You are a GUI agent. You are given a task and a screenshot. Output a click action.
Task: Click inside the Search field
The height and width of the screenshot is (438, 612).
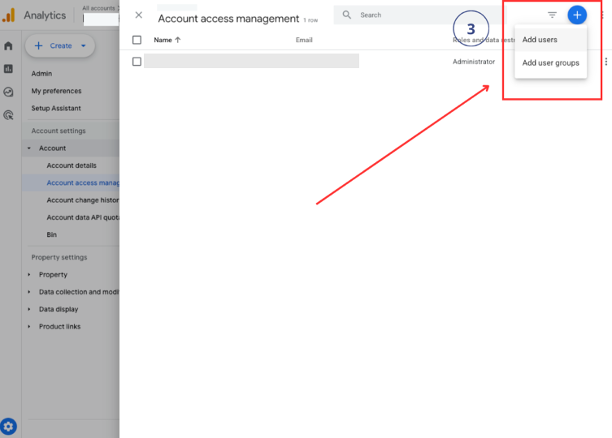[x=418, y=15]
